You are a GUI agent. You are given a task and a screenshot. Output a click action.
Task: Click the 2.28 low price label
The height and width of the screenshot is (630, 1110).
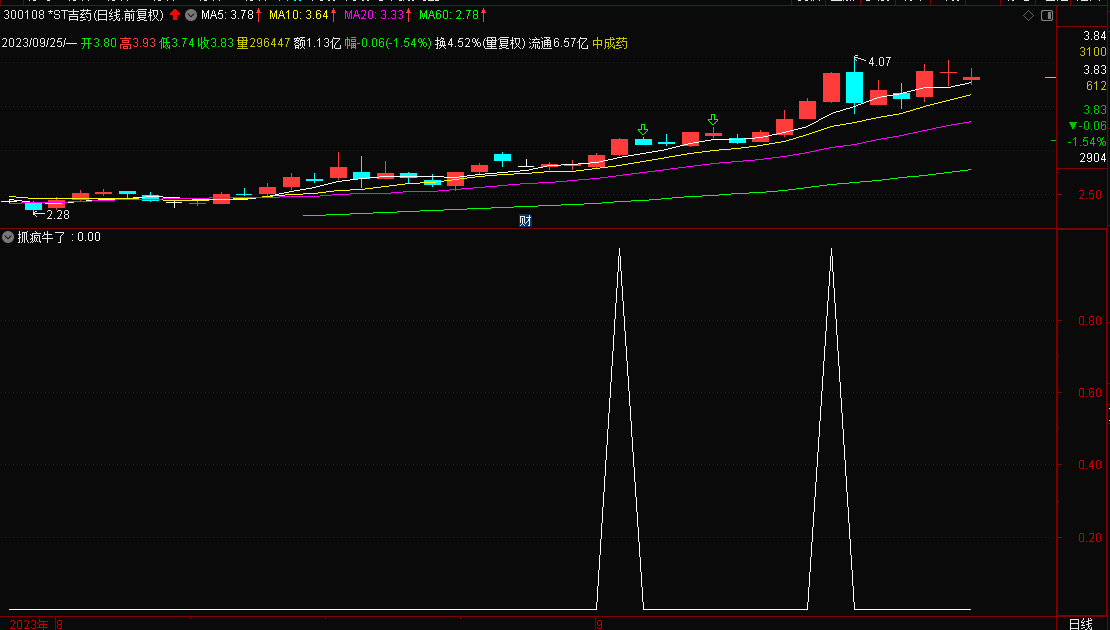pos(58,214)
